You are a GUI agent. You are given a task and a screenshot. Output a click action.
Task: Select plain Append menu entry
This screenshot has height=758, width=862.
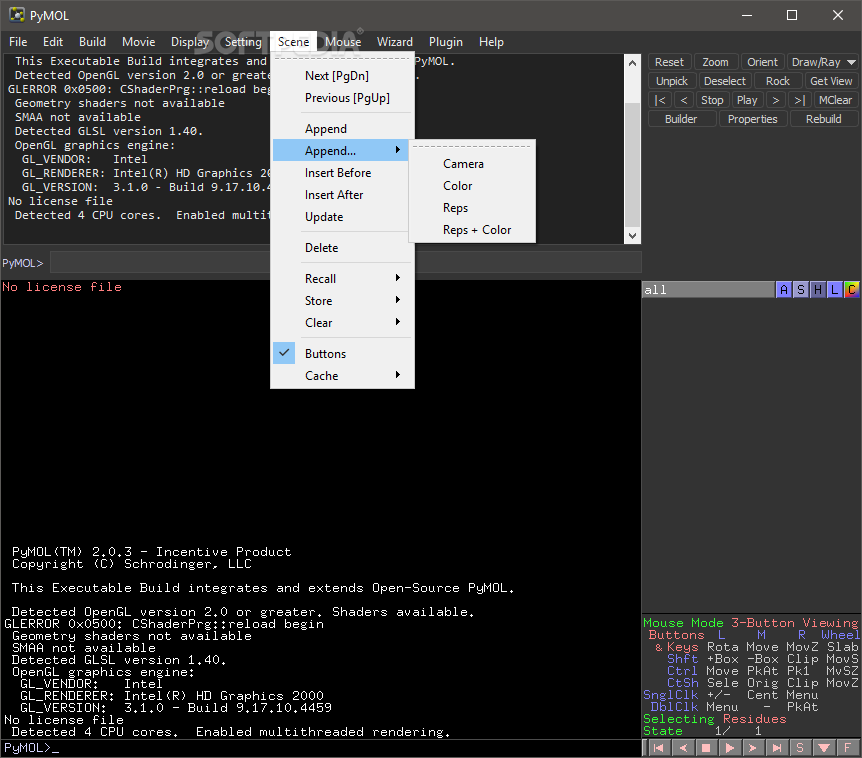pos(342,129)
